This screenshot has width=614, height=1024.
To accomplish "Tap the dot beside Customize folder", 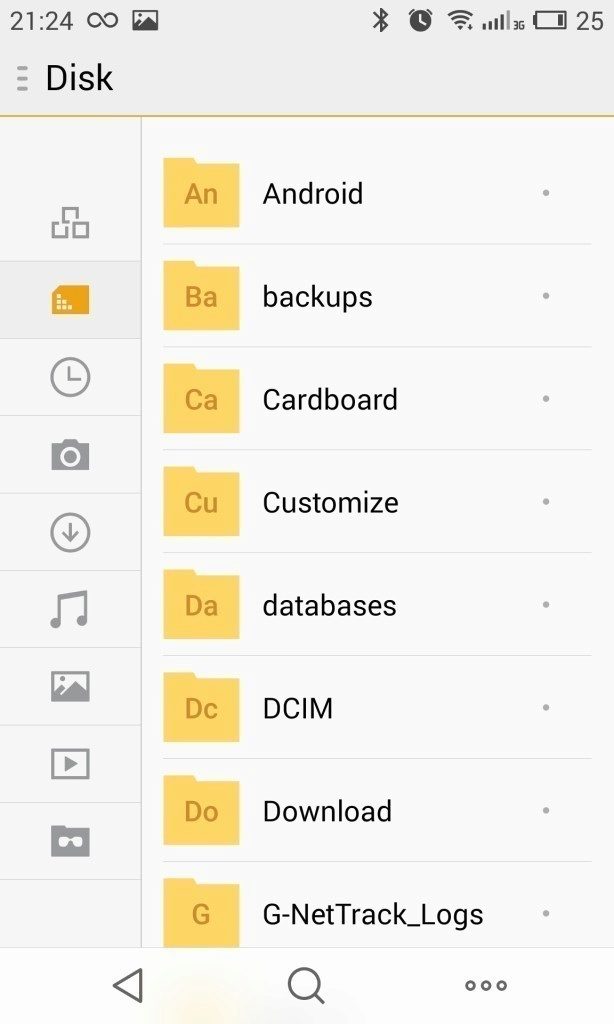I will tap(545, 502).
